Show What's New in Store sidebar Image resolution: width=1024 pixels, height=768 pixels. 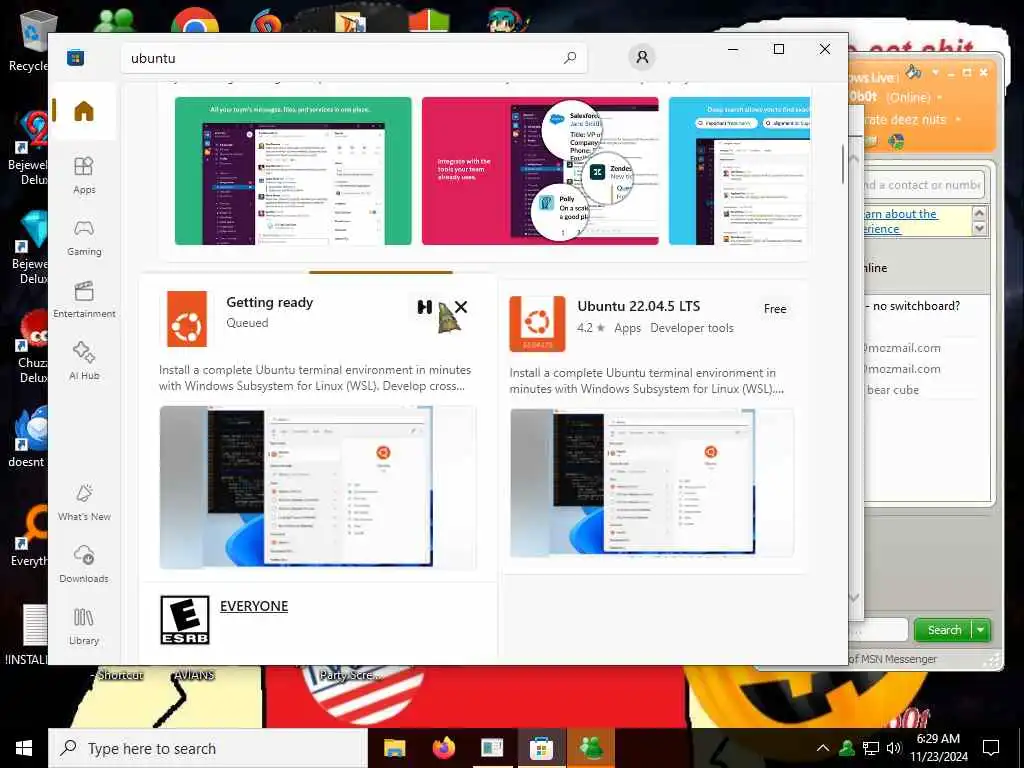tap(84, 502)
